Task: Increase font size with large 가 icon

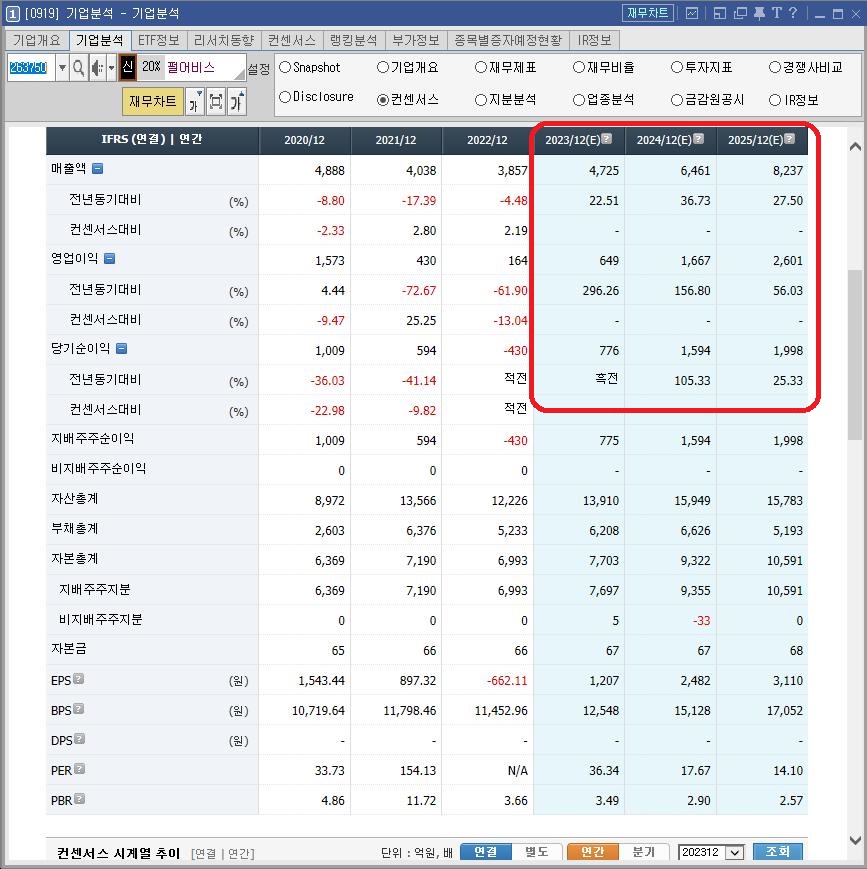Action: pyautogui.click(x=236, y=102)
